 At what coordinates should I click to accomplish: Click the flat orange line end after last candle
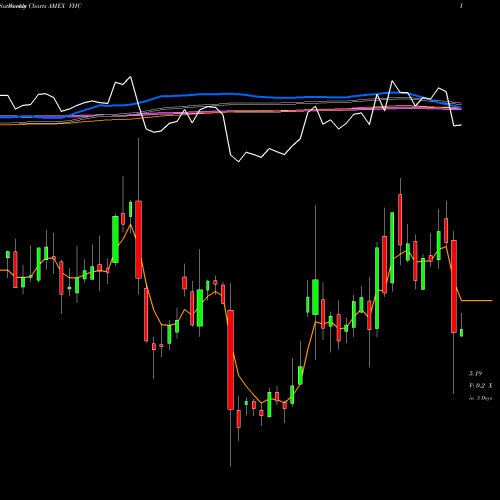coord(477,301)
